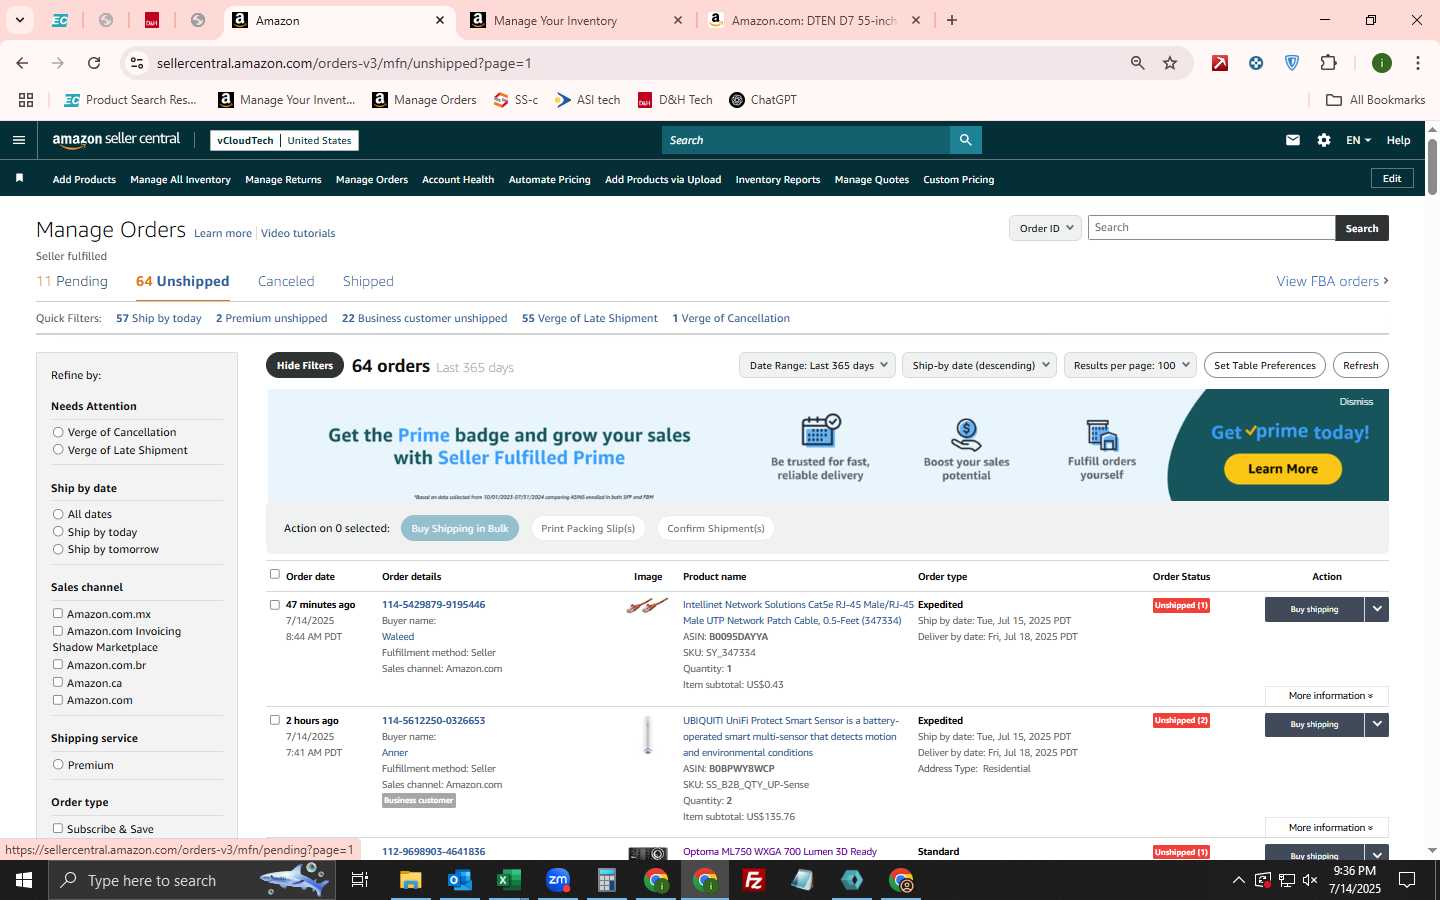Bookmark this page with star icon
Viewport: 1440px width, 900px height.
[1170, 63]
